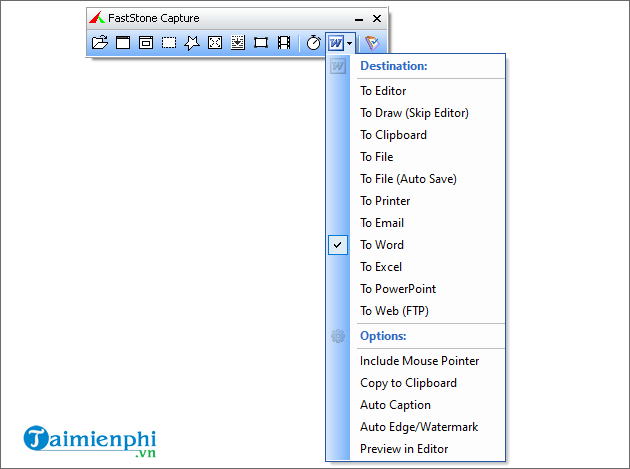The image size is (630, 469).
Task: Click FastStone Capture logo icon
Action: tap(97, 18)
